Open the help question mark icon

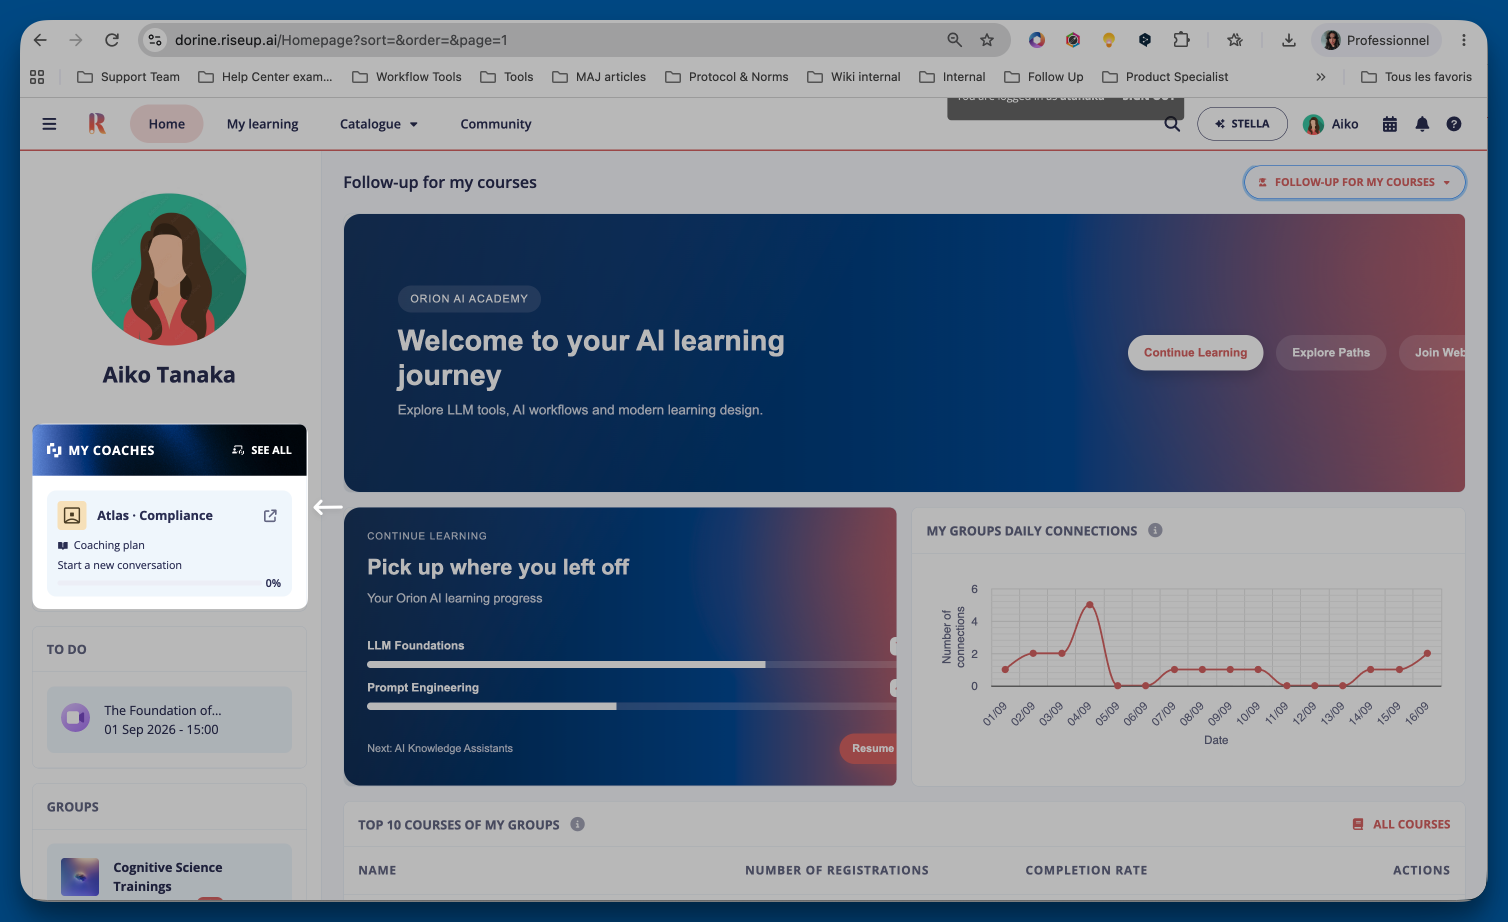click(x=1454, y=124)
